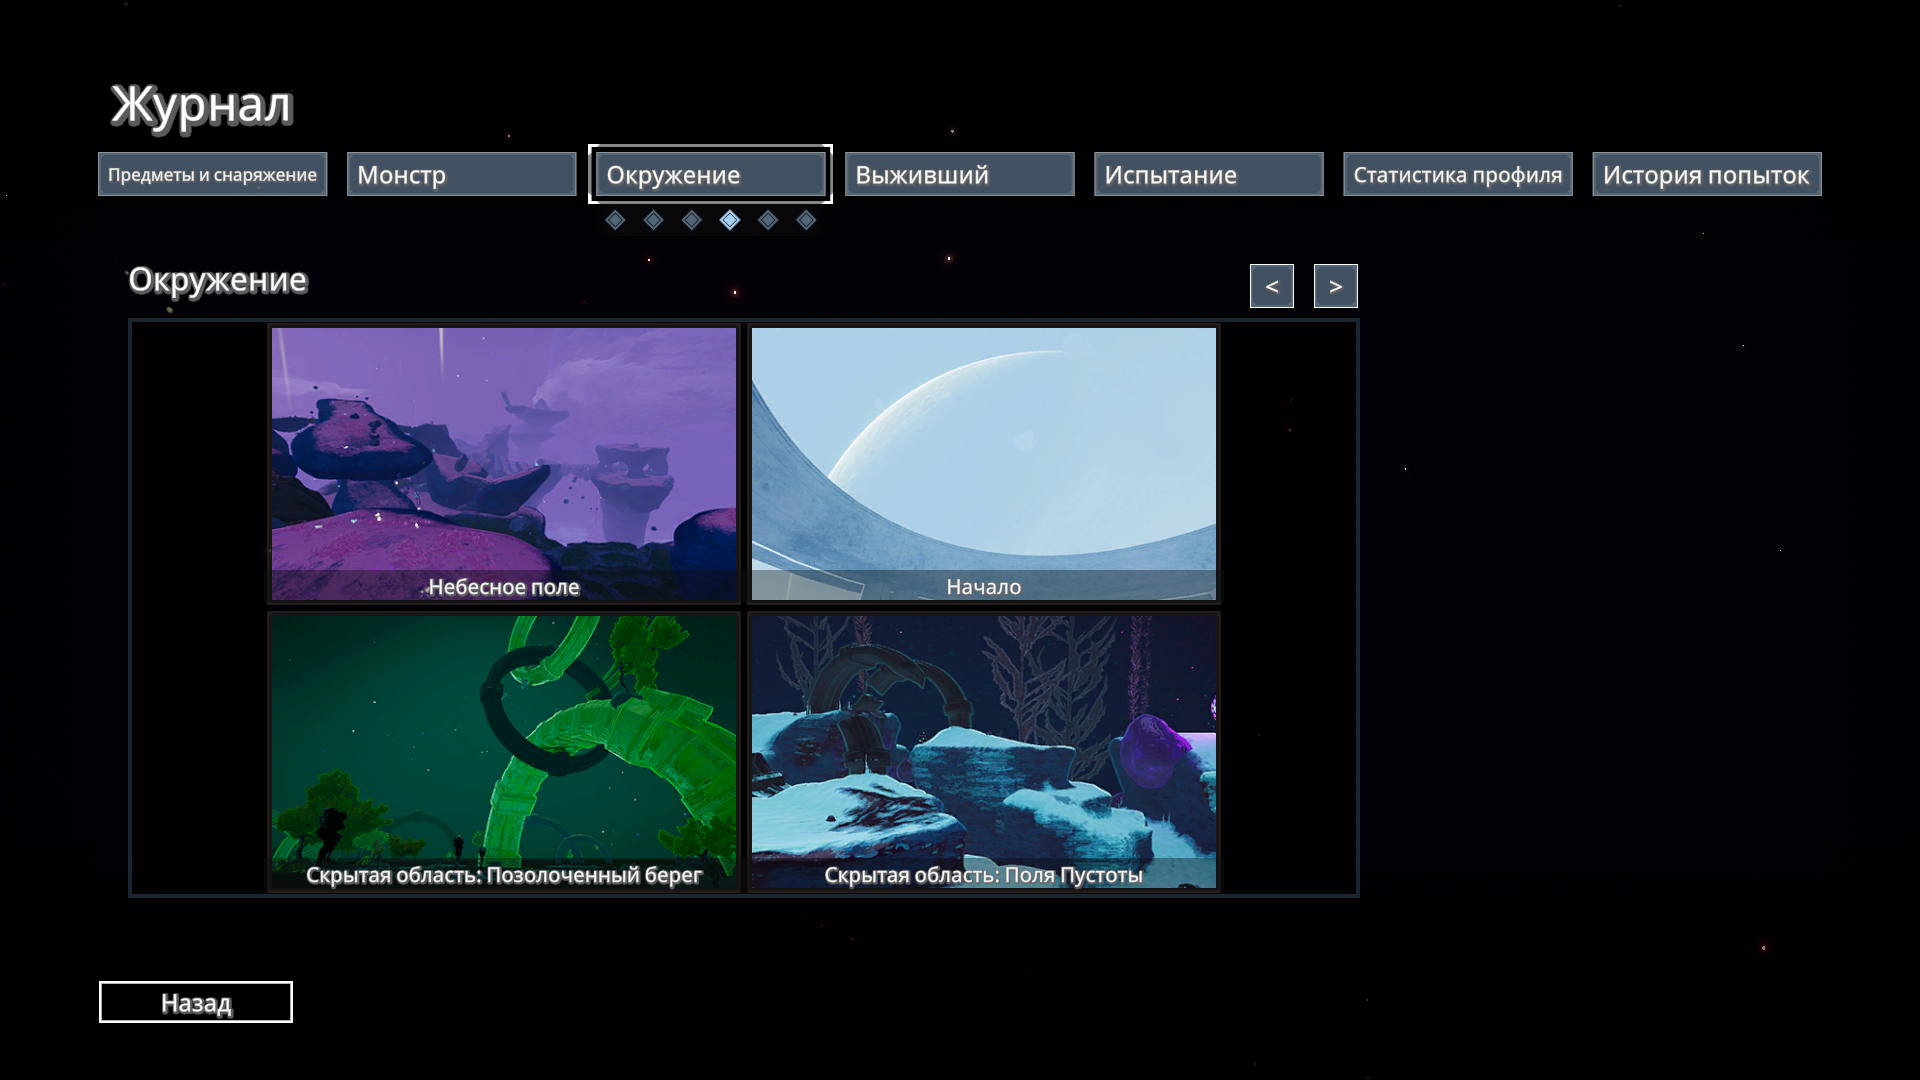Open the Небесное поле environment entry
The image size is (1920, 1080).
click(504, 463)
